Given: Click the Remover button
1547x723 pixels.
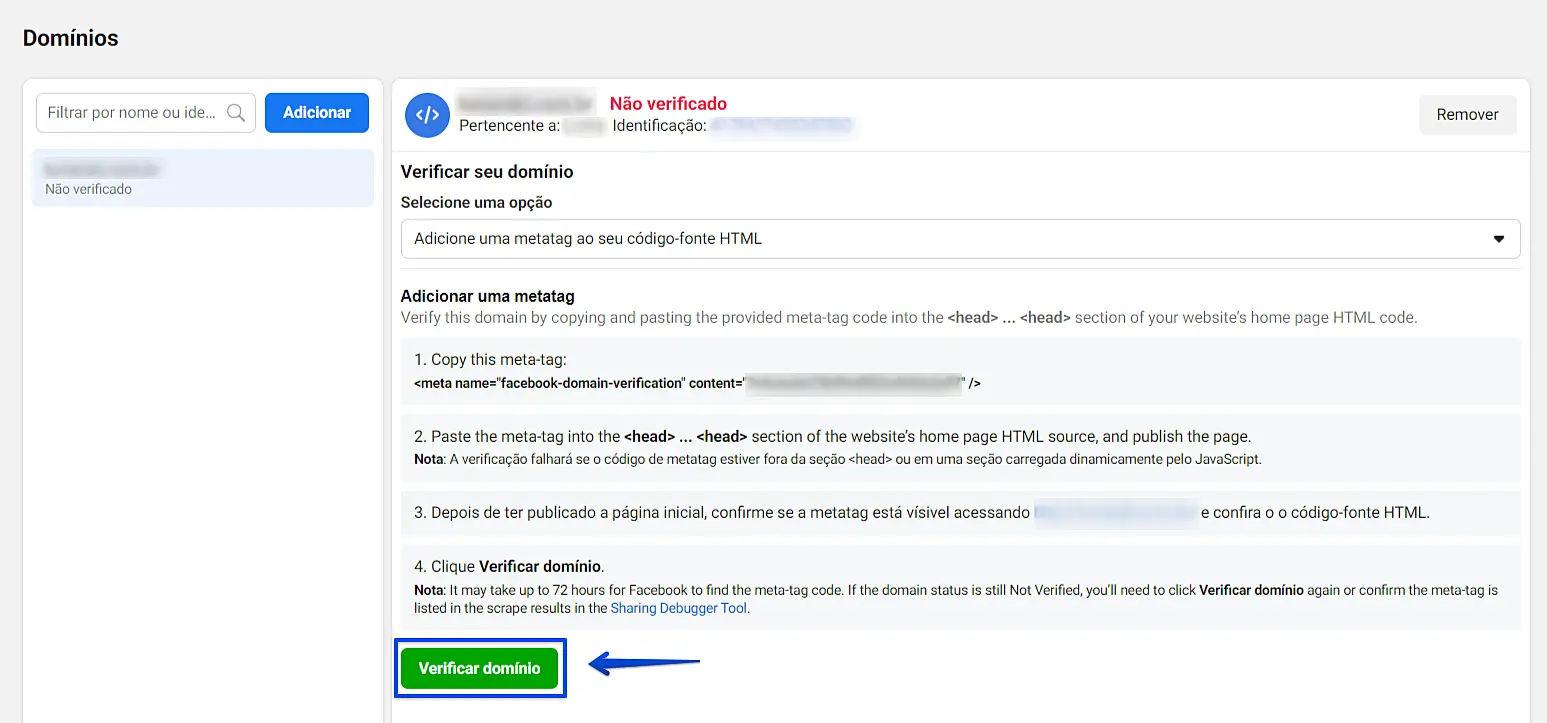Looking at the screenshot, I should click(x=1467, y=114).
